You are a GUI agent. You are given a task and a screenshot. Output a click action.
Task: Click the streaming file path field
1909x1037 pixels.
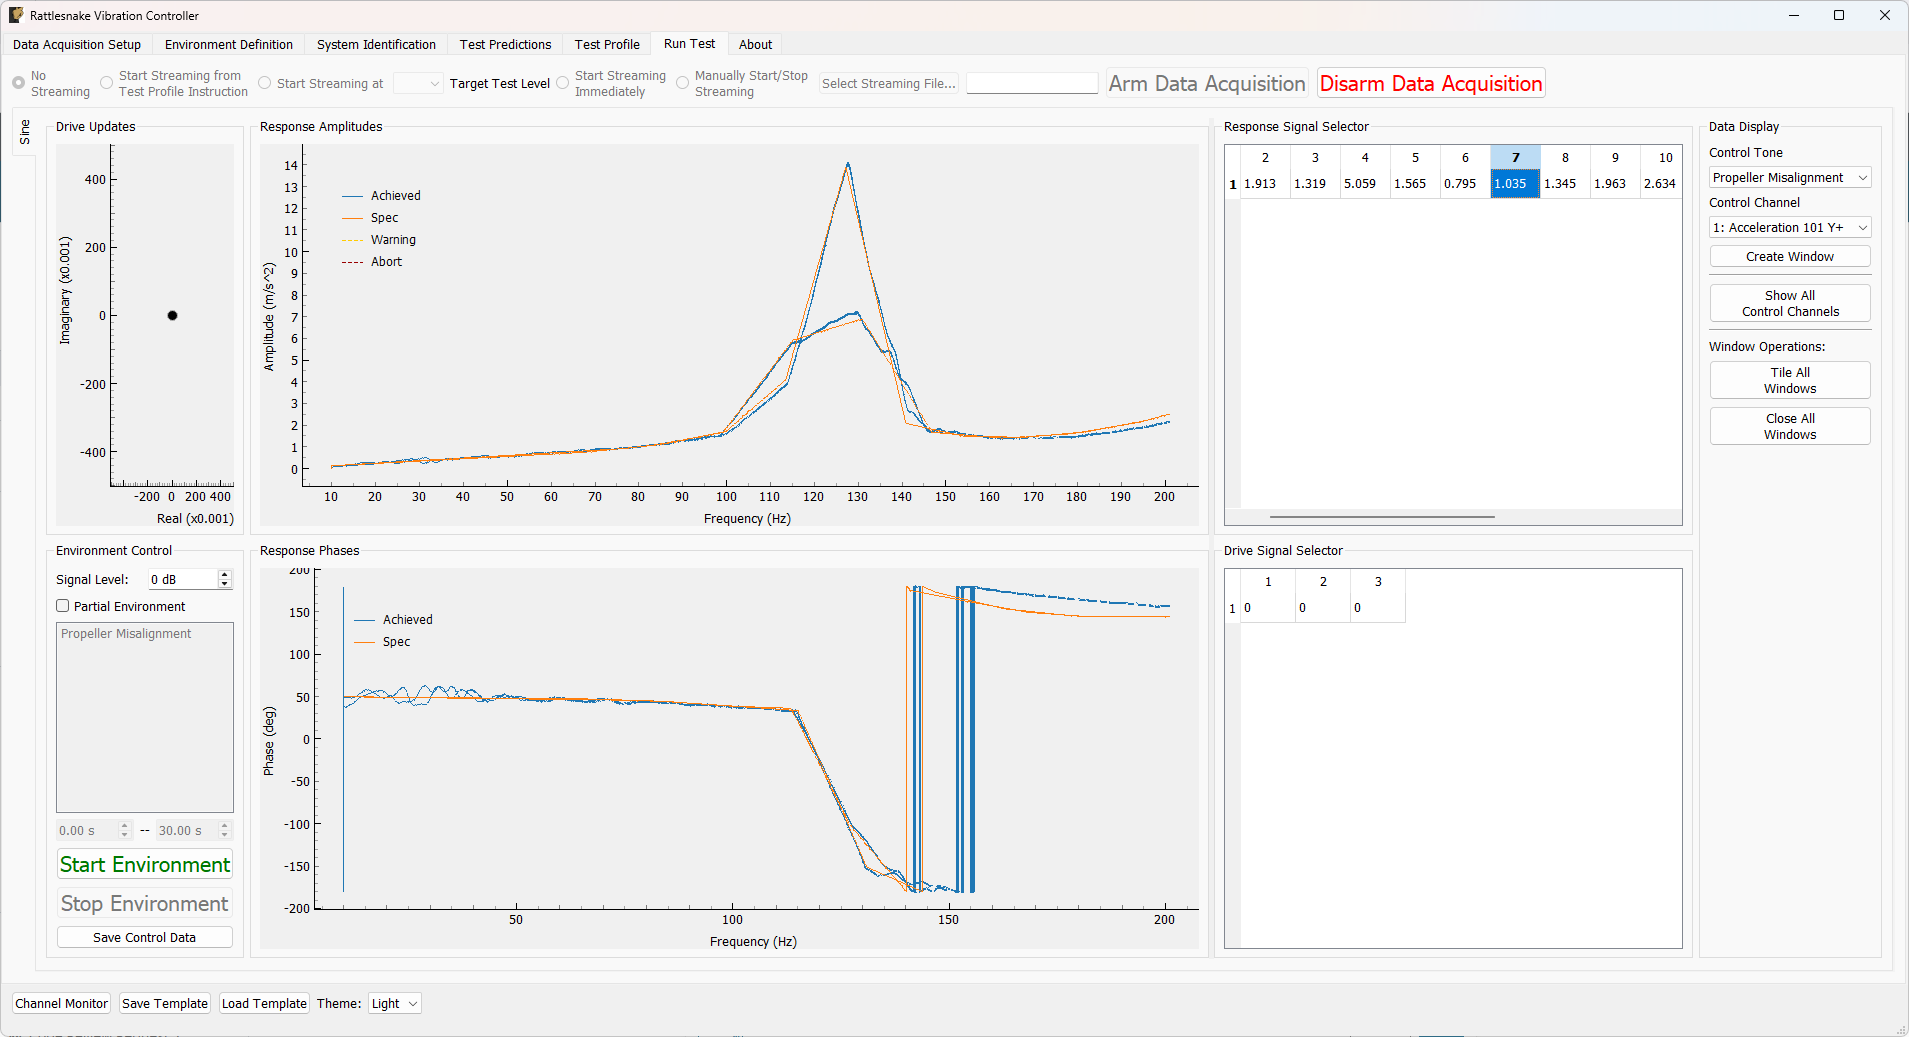[x=1032, y=84]
